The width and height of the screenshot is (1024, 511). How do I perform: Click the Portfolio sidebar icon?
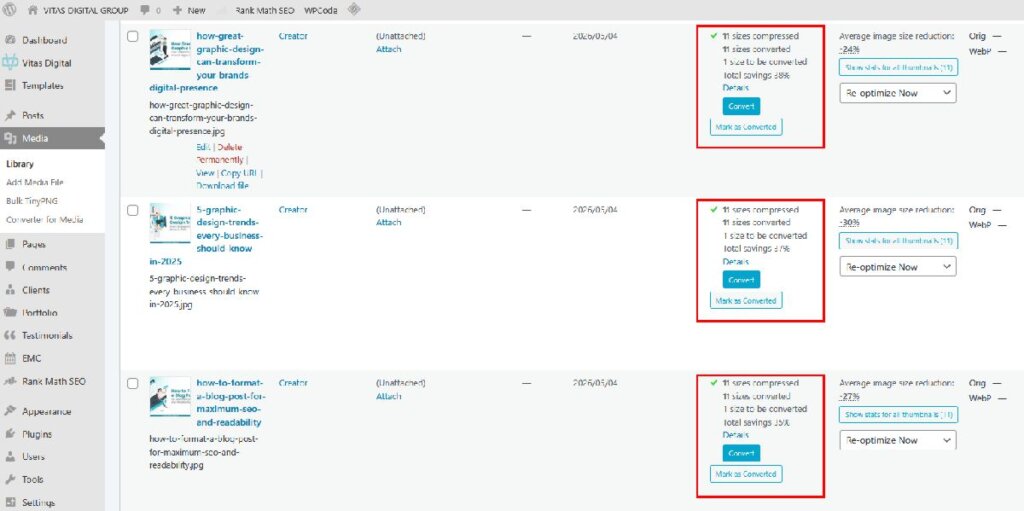pyautogui.click(x=10, y=312)
